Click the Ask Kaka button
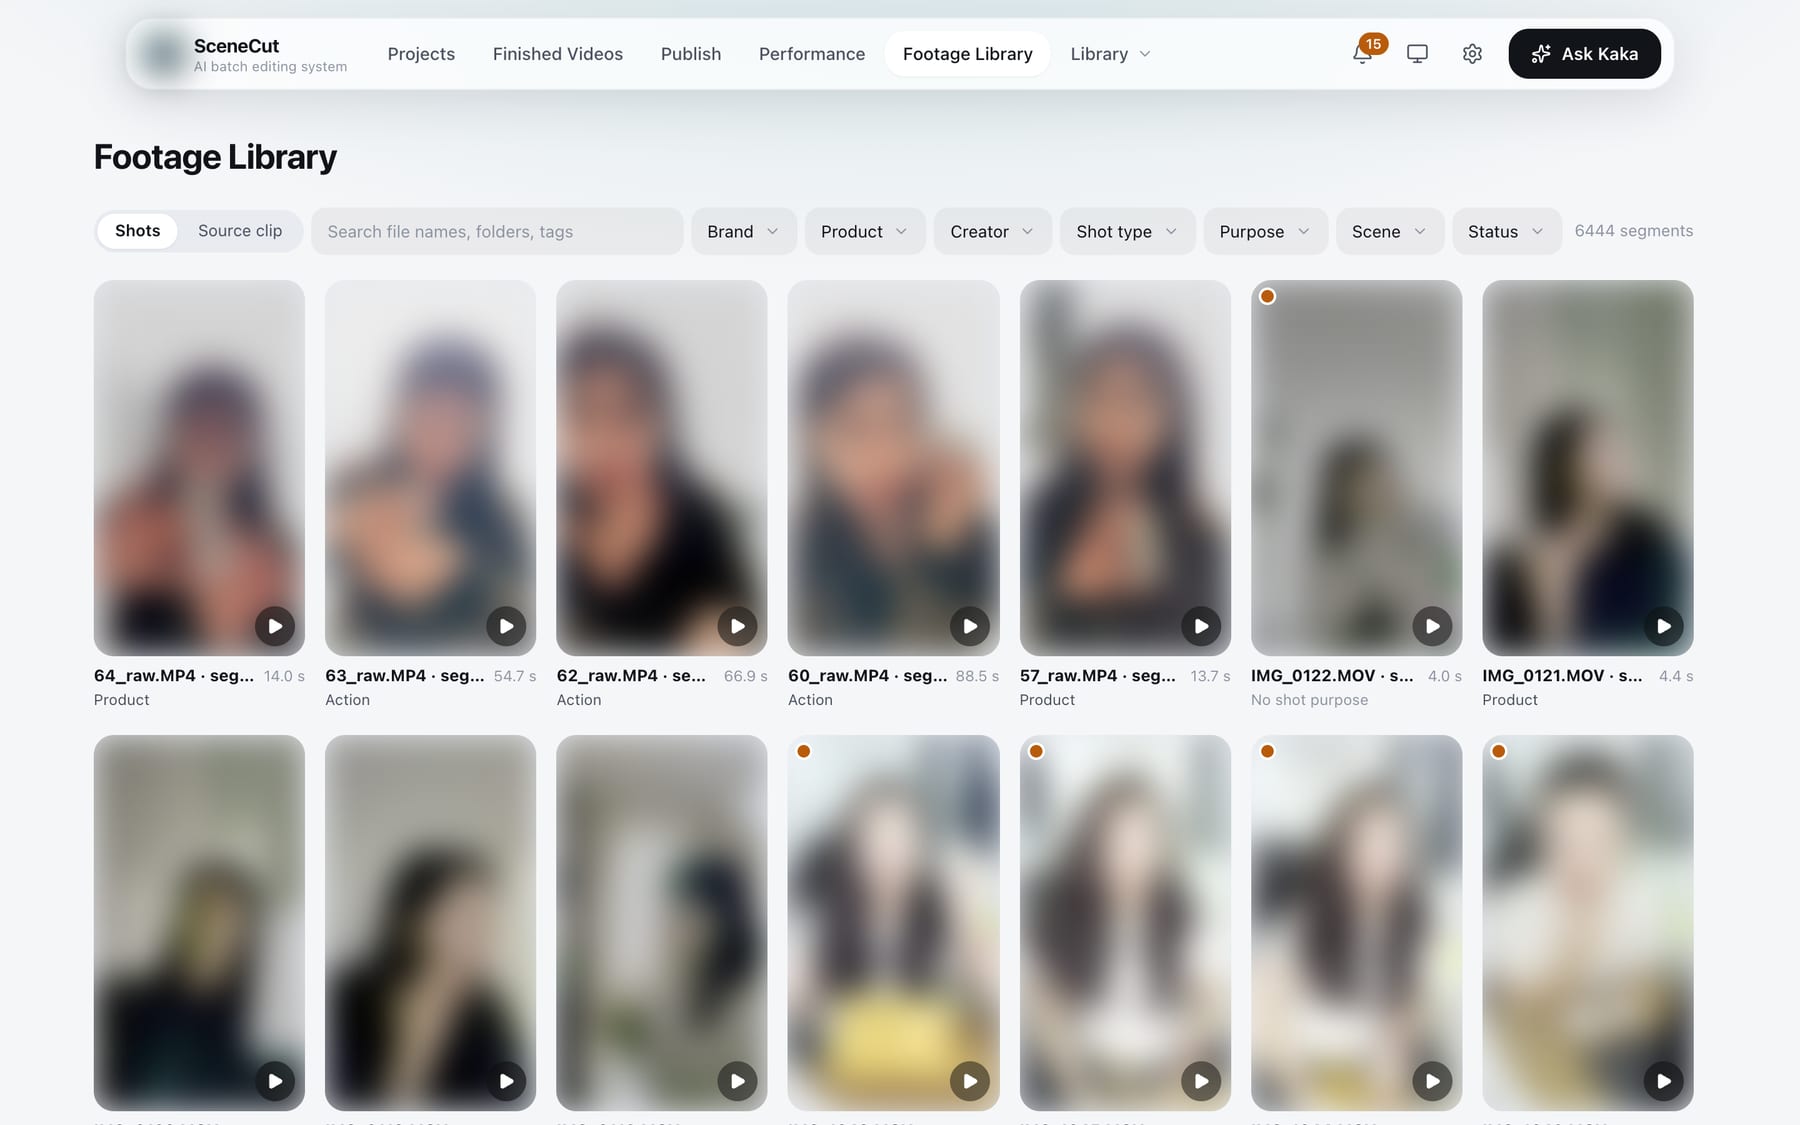 1584,54
